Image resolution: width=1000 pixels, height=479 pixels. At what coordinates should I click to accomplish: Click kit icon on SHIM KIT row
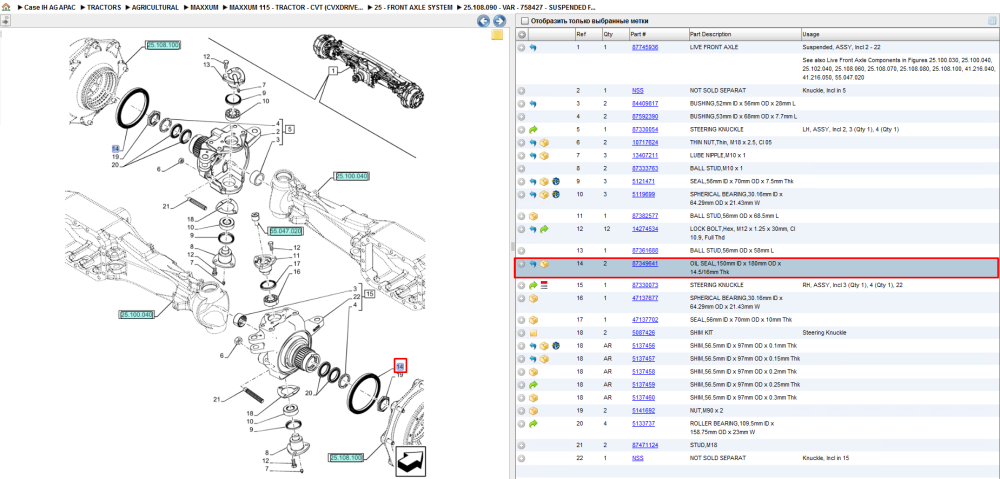click(x=533, y=332)
